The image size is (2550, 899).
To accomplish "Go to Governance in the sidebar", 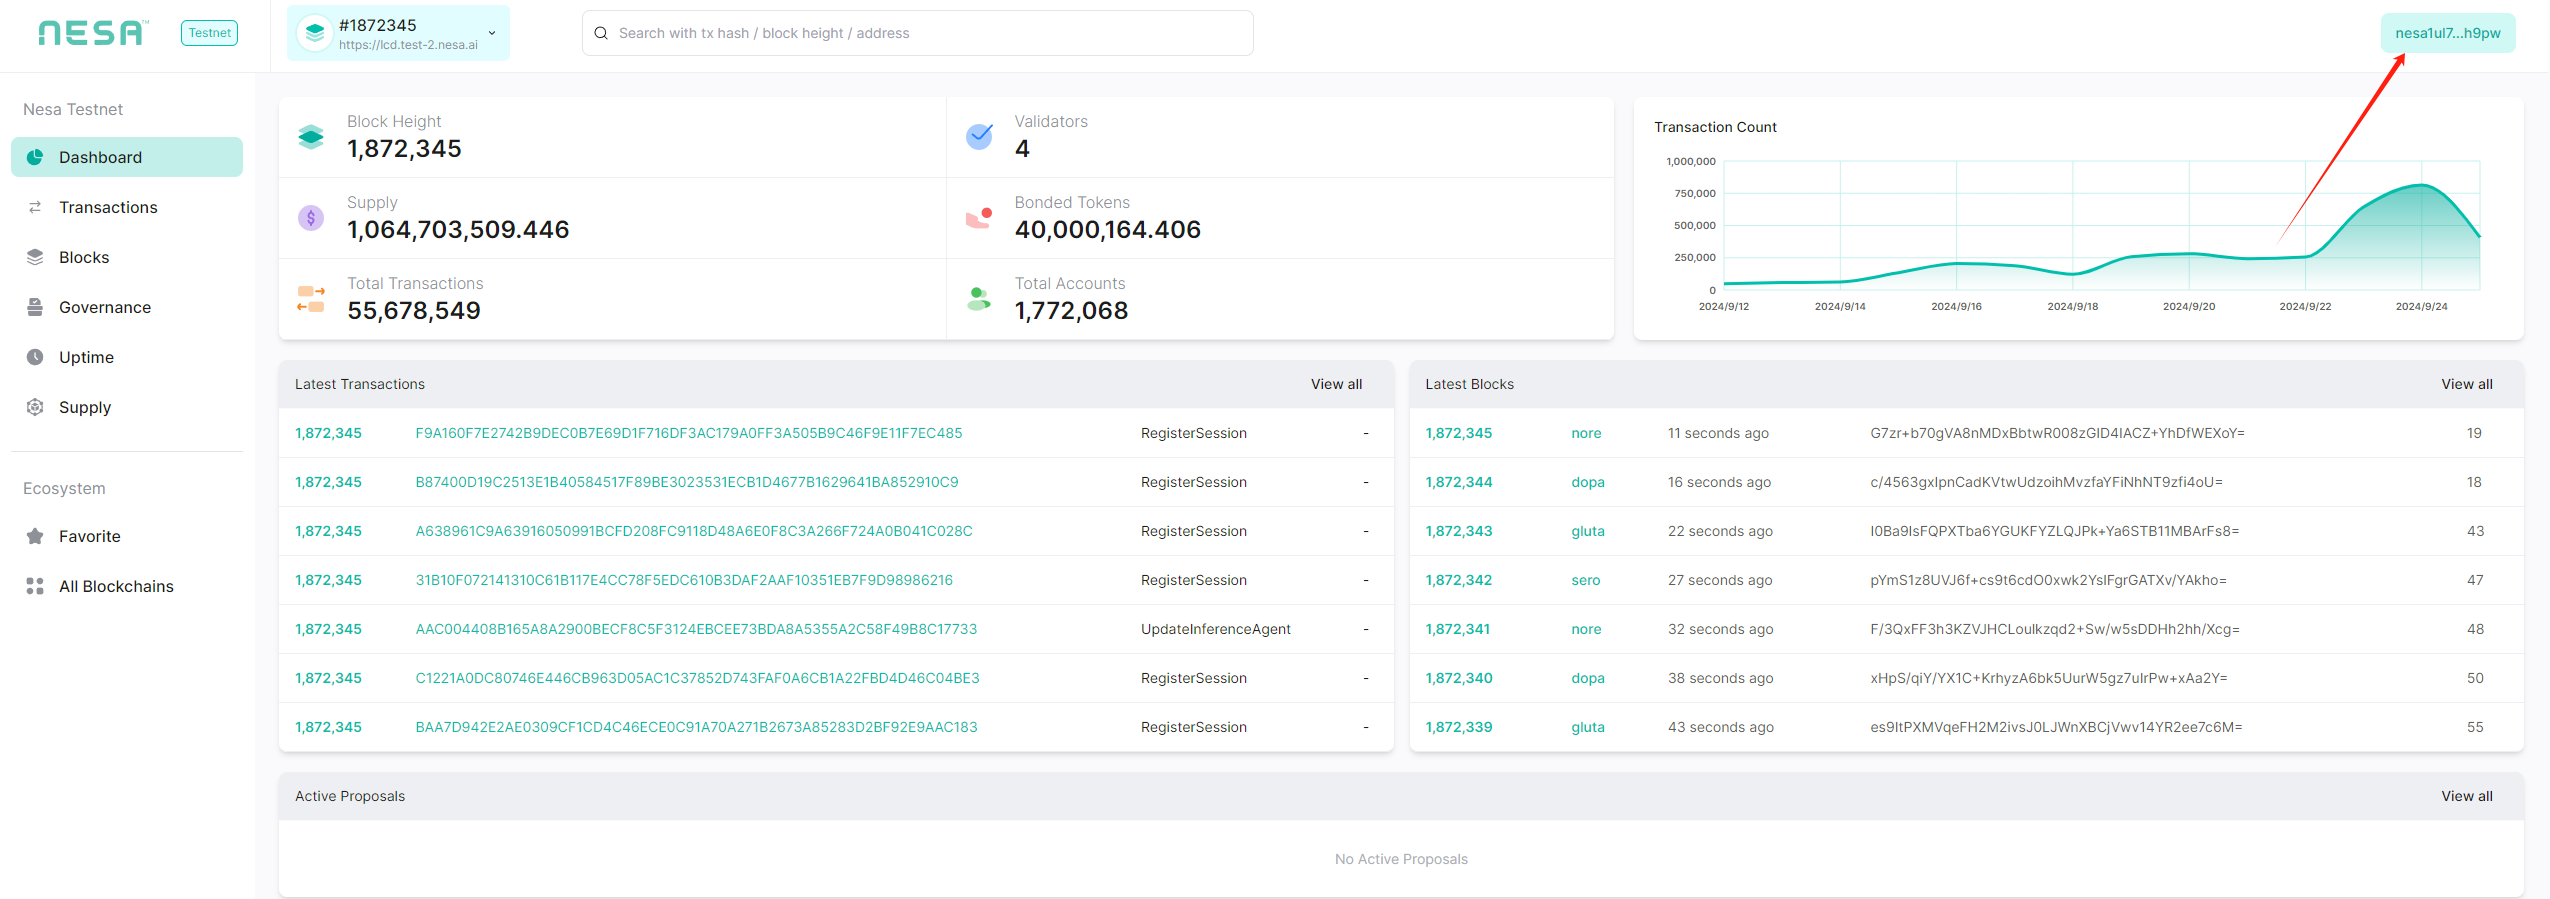I will pyautogui.click(x=105, y=307).
